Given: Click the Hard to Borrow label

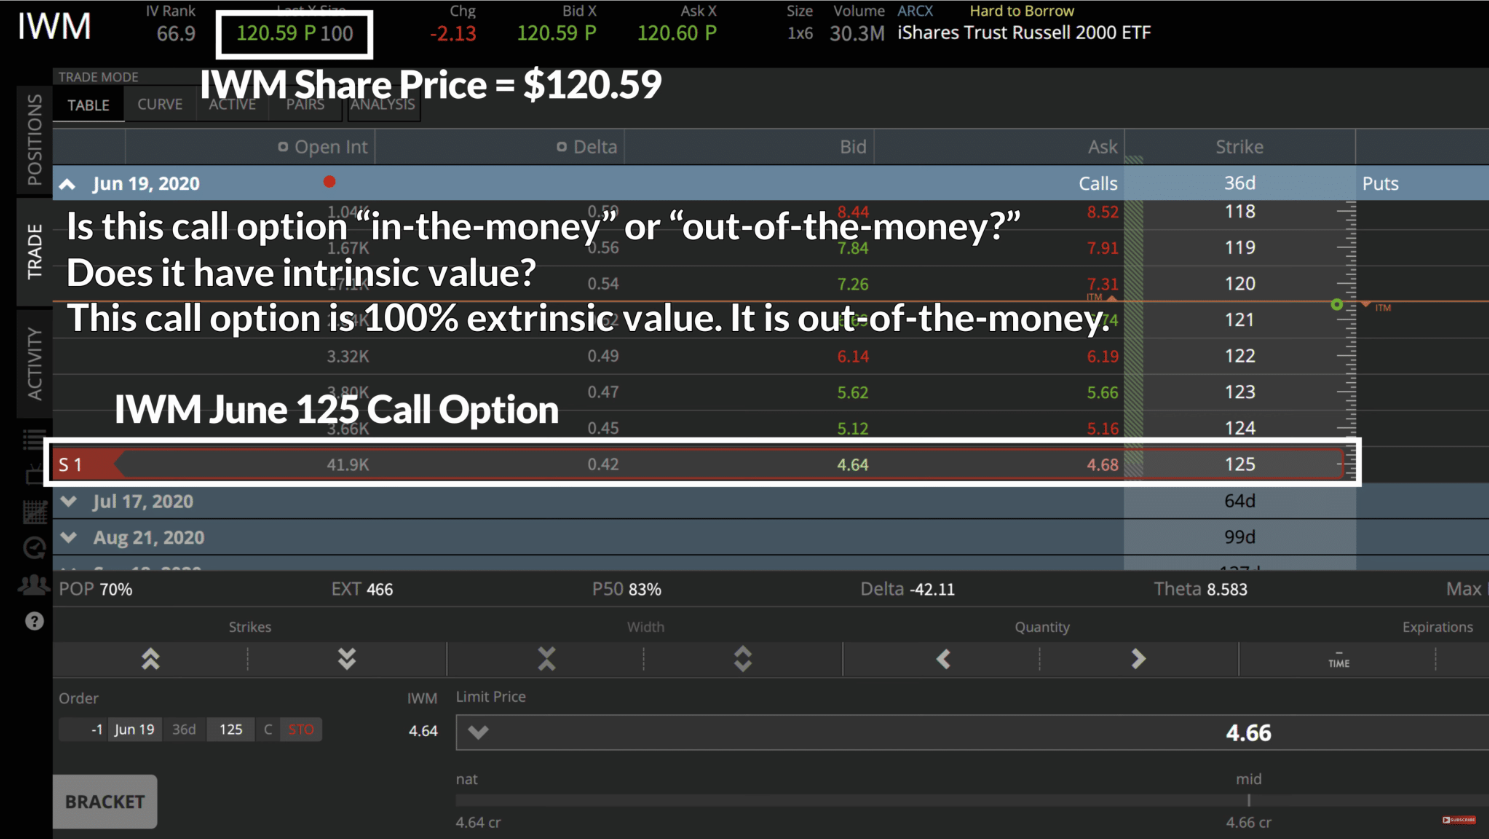Looking at the screenshot, I should (1021, 11).
